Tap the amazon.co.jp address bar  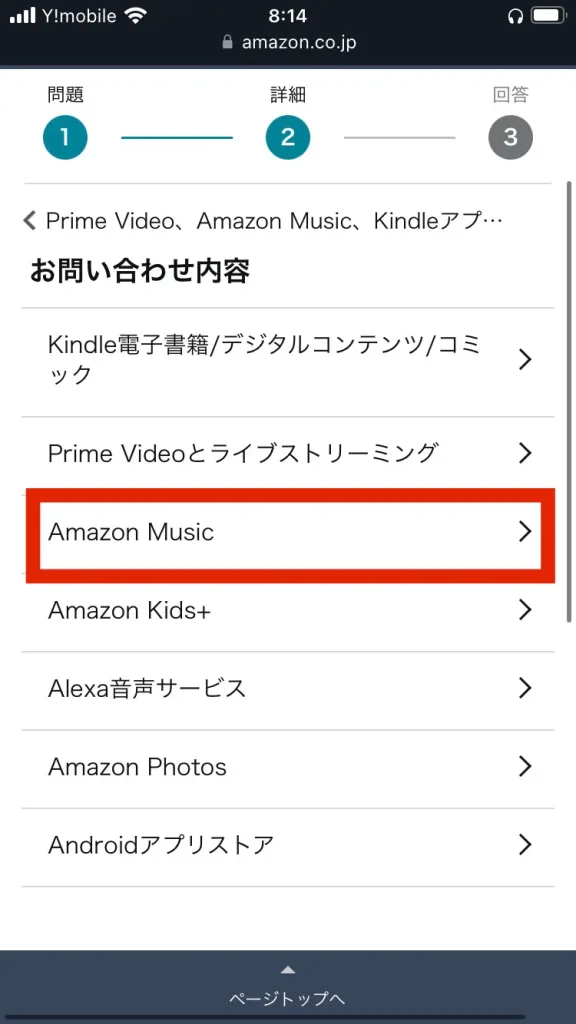(288, 43)
